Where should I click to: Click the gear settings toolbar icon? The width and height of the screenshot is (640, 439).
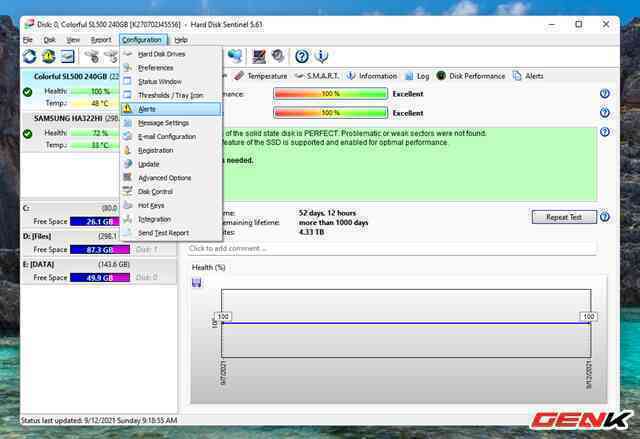278,56
